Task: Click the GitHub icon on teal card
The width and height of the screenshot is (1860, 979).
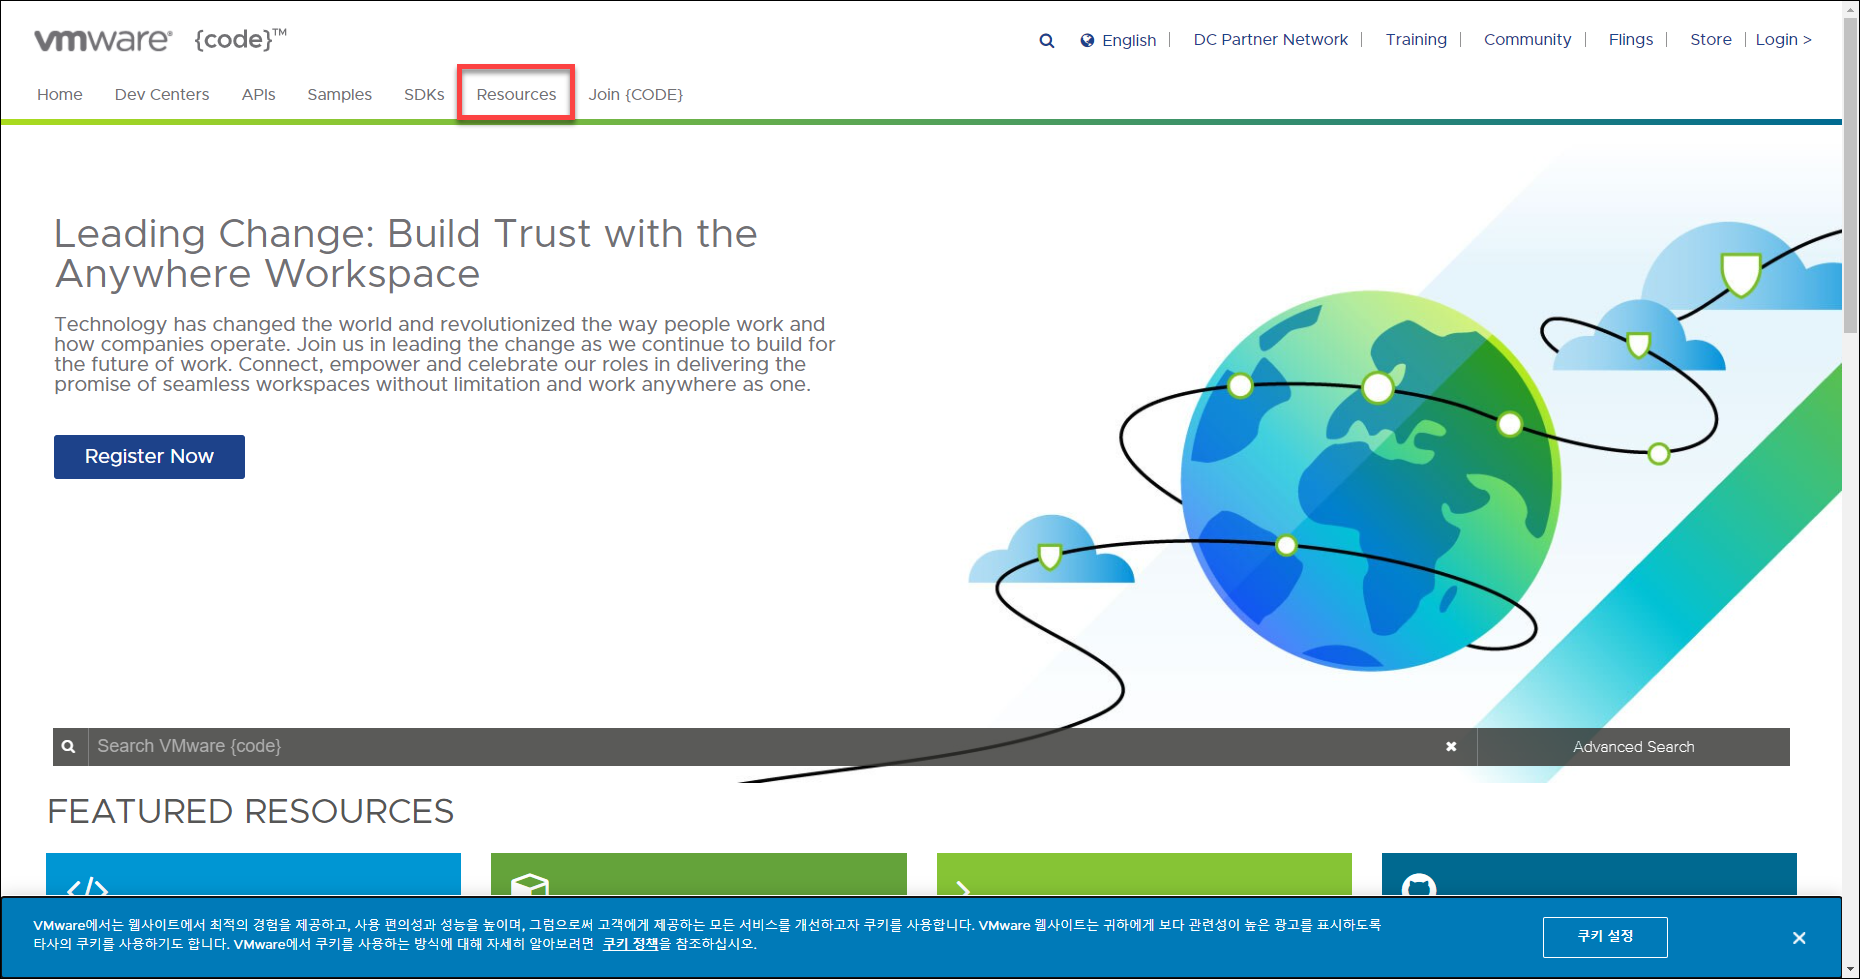Action: tap(1419, 886)
